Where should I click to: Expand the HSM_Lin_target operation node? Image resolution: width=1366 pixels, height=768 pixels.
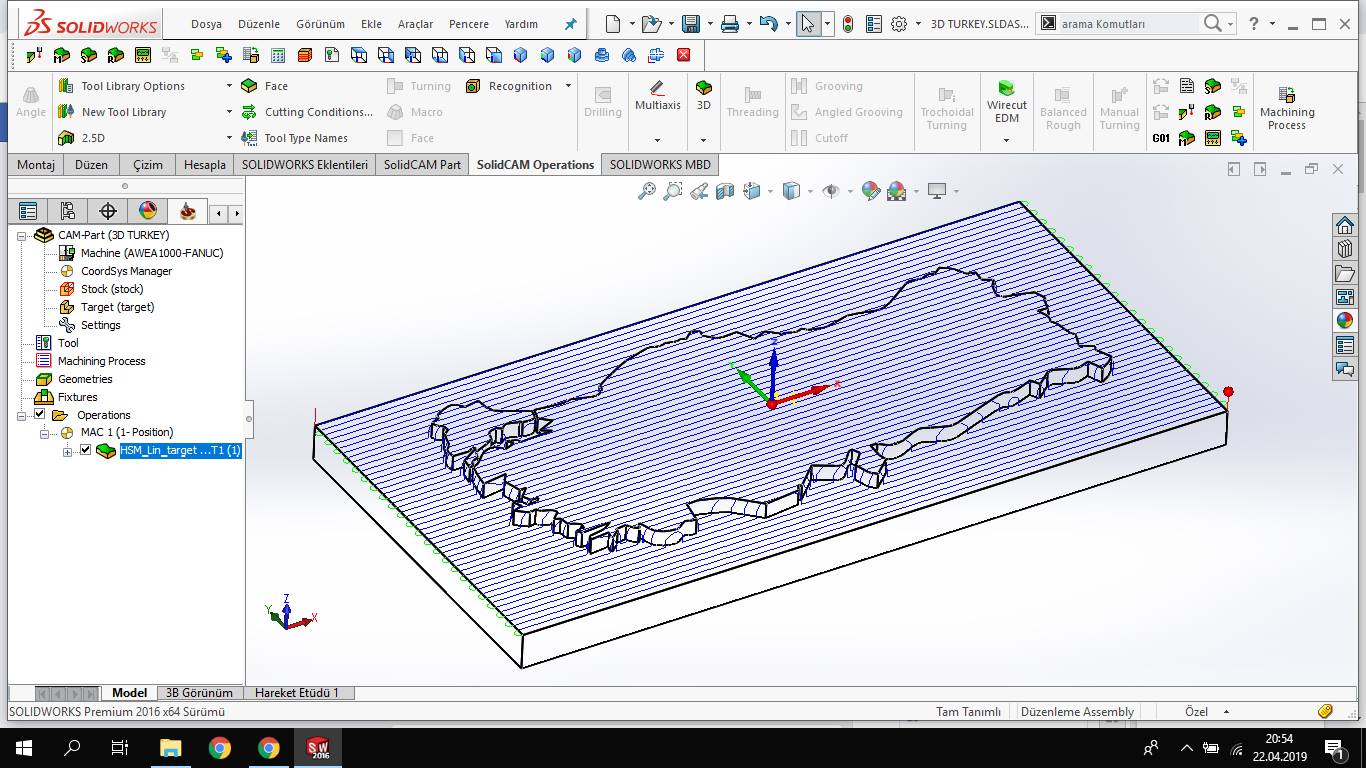coord(68,451)
